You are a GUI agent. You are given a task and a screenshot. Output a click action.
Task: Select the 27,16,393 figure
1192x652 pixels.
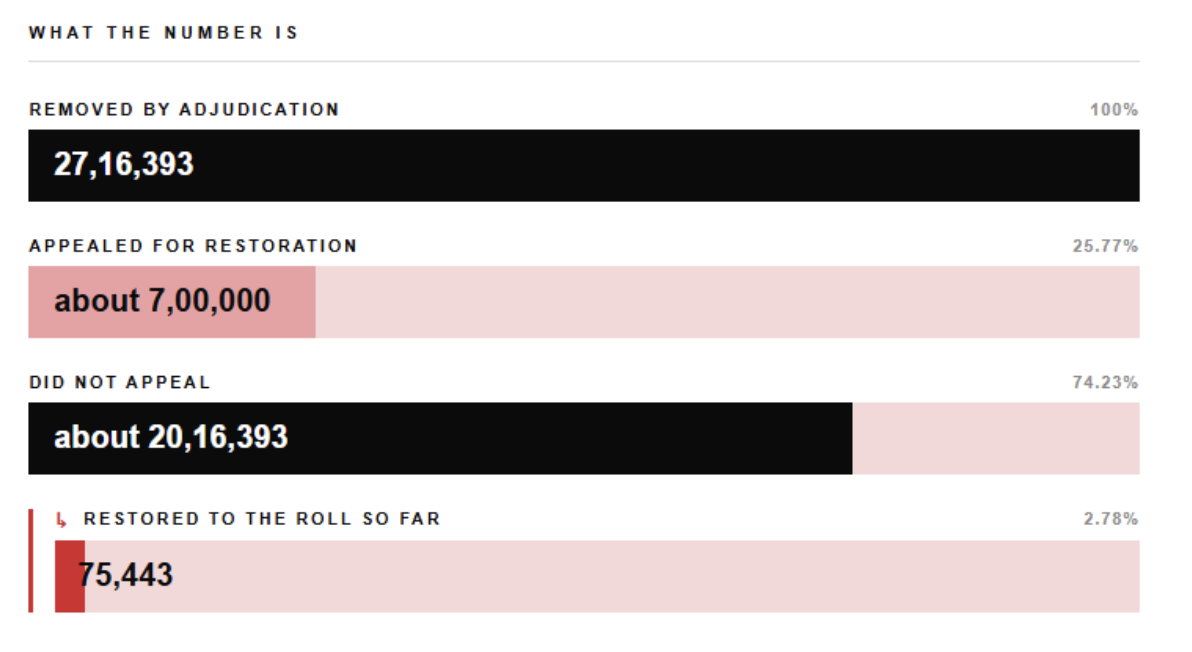pyautogui.click(x=124, y=164)
